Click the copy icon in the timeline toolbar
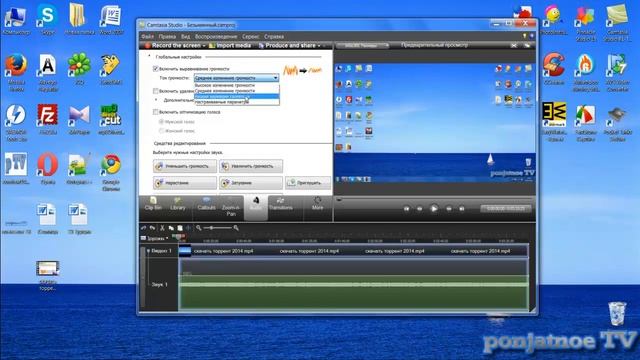This screenshot has width=640, height=360. 171,228
